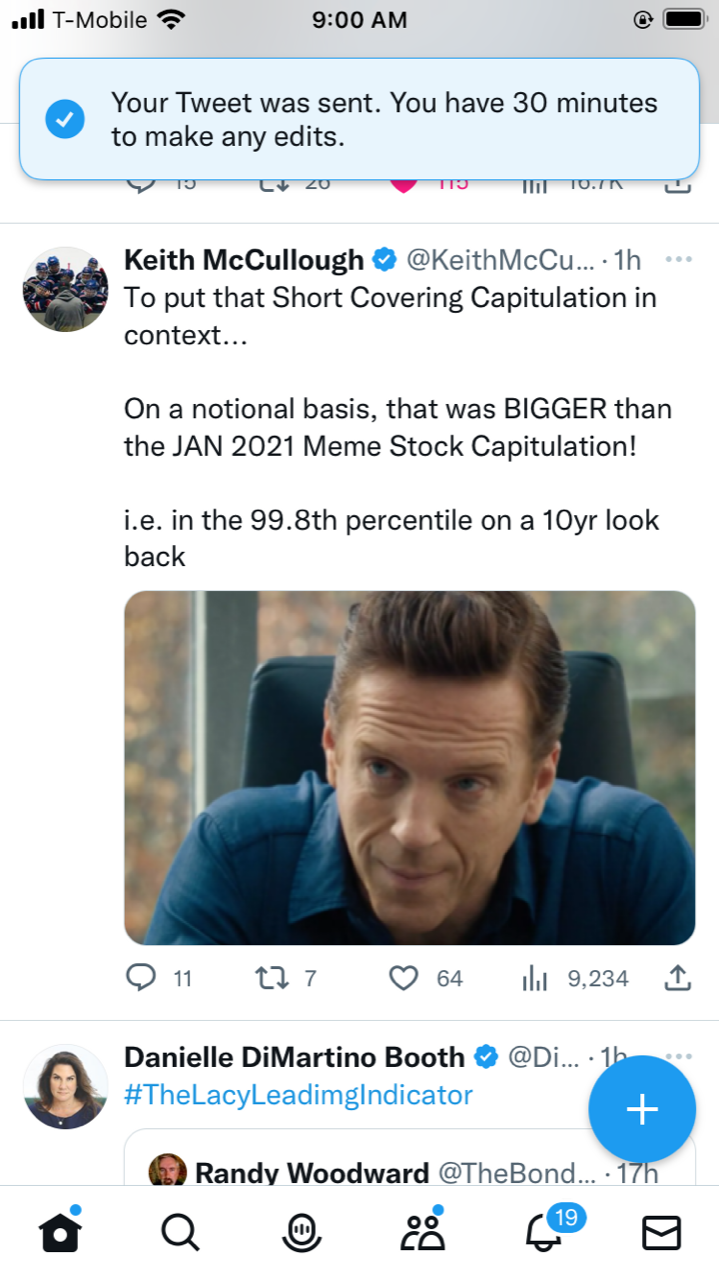The width and height of the screenshot is (719, 1280).
Task: Open the Spaces microphone tab
Action: click(x=300, y=1235)
